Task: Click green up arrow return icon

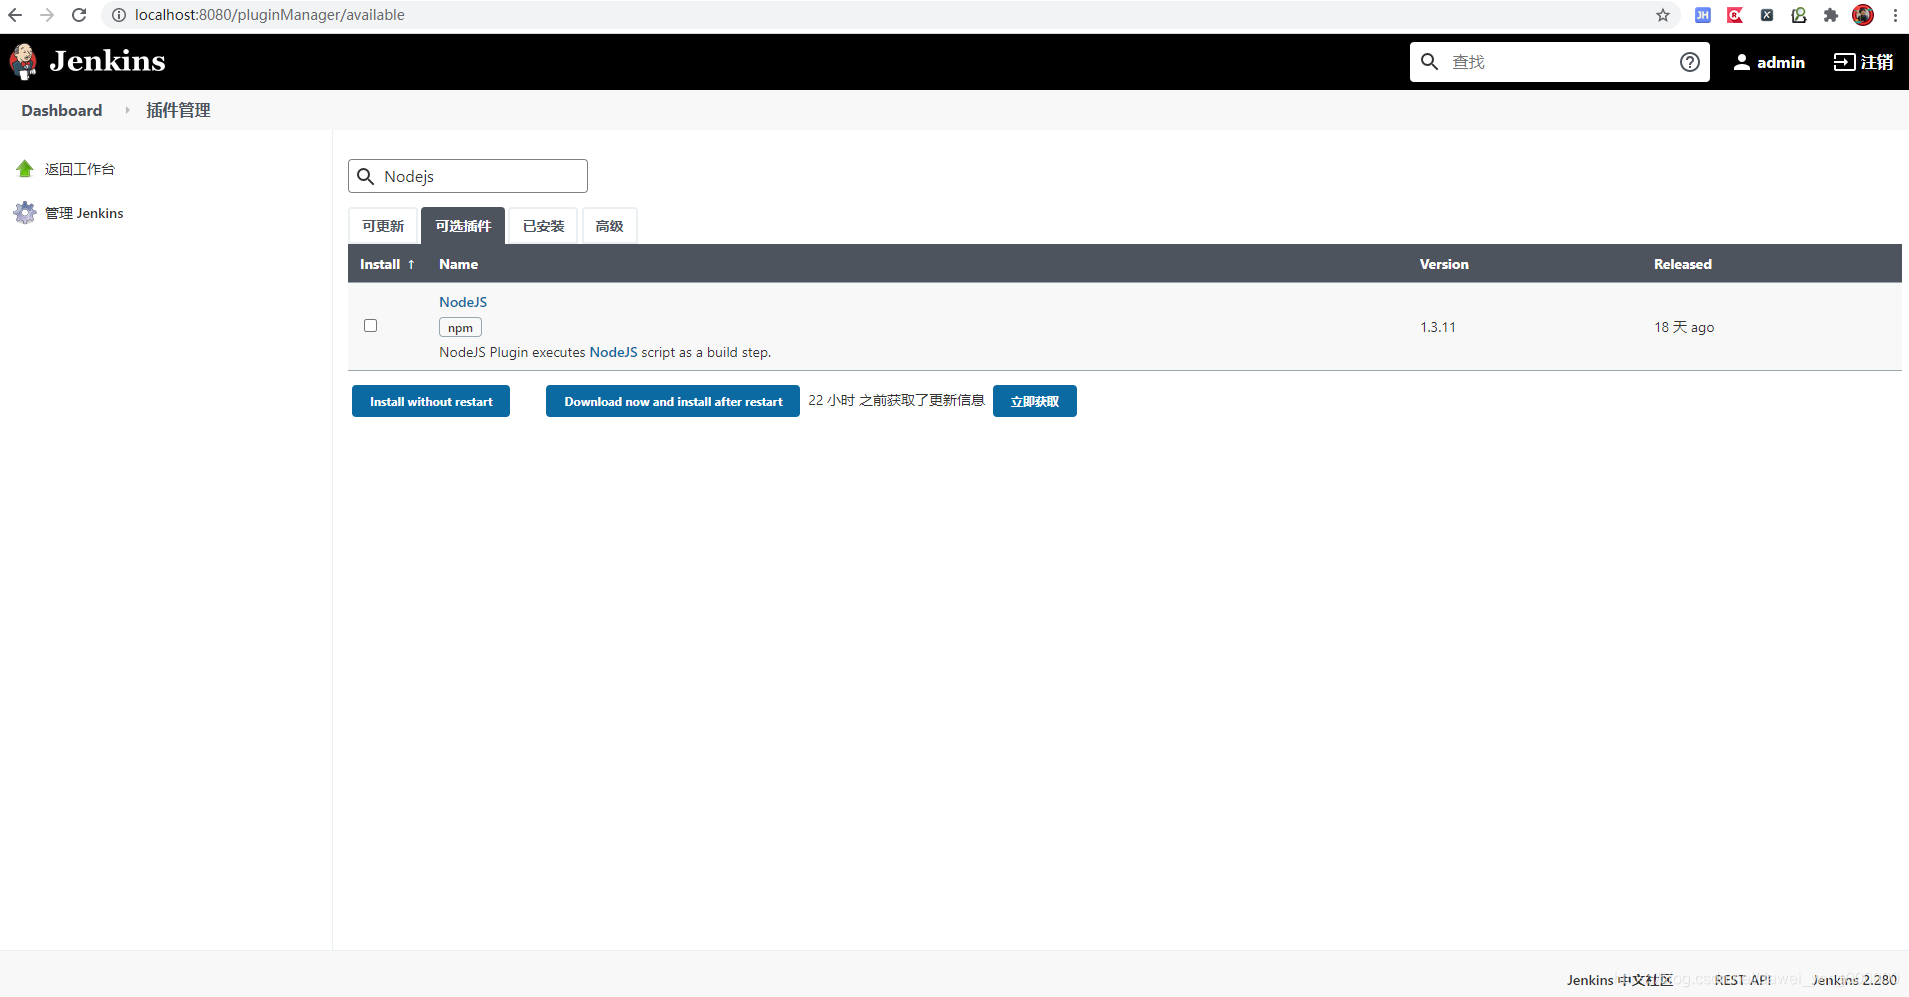Action: click(x=25, y=169)
